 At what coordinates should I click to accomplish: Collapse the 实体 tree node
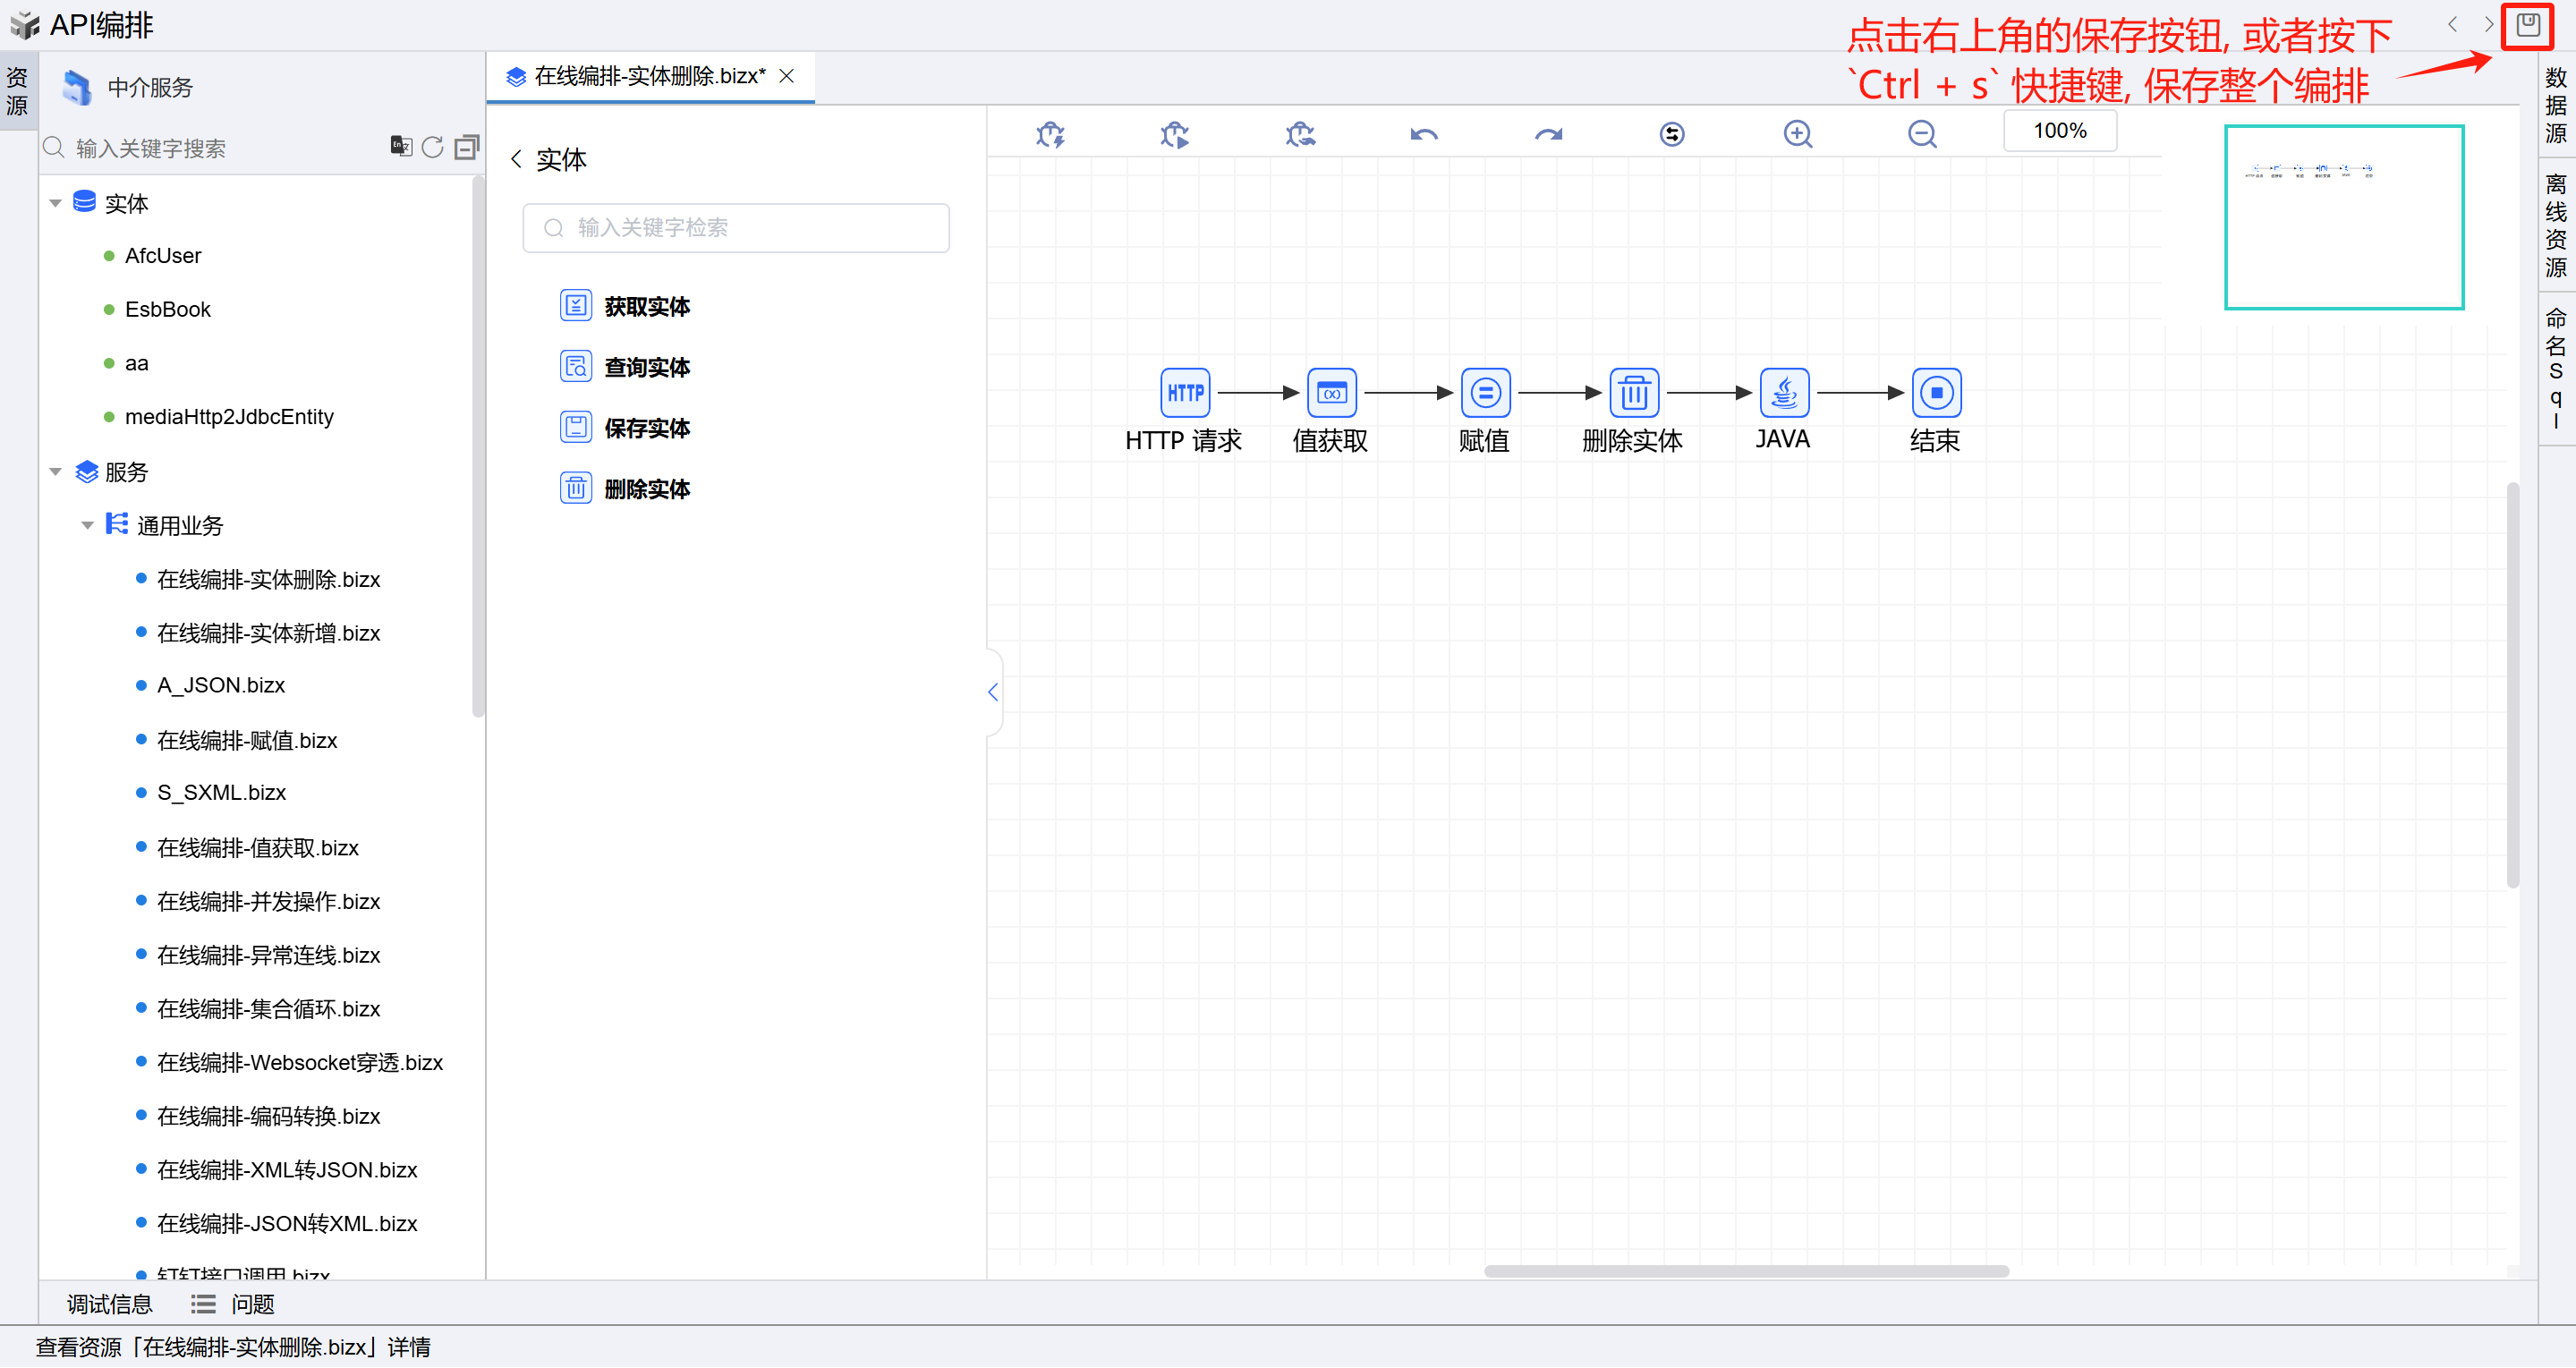[56, 204]
